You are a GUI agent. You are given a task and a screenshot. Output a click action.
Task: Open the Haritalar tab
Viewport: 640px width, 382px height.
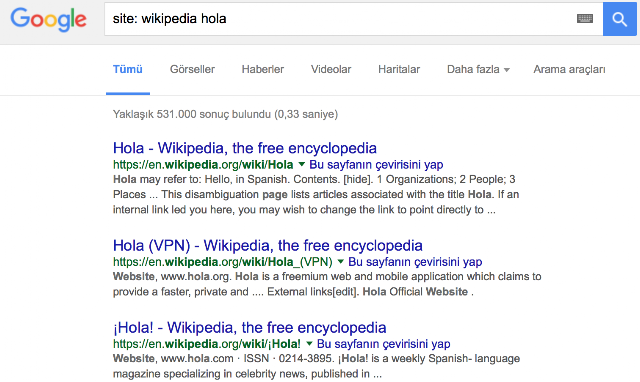tap(399, 69)
